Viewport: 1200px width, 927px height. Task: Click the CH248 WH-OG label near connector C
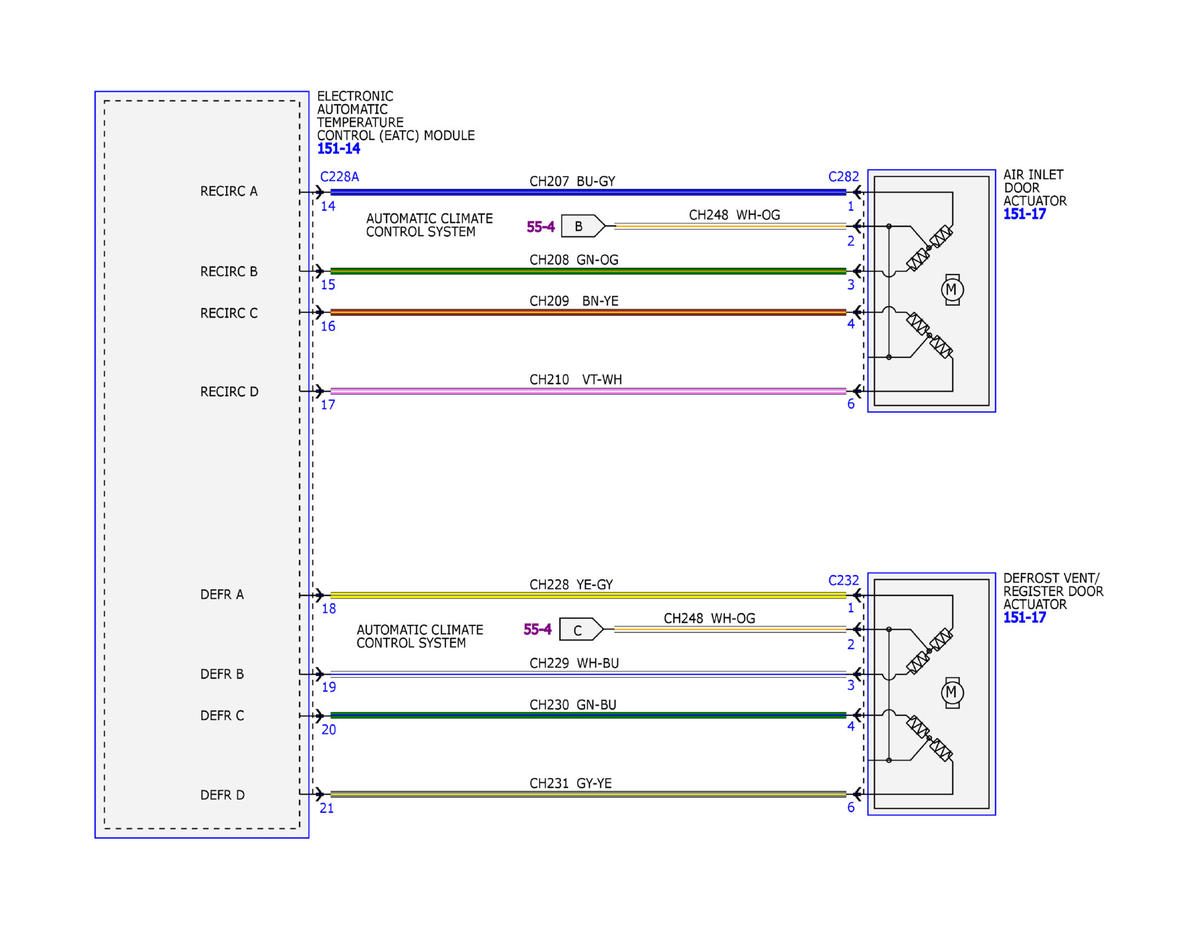710,618
